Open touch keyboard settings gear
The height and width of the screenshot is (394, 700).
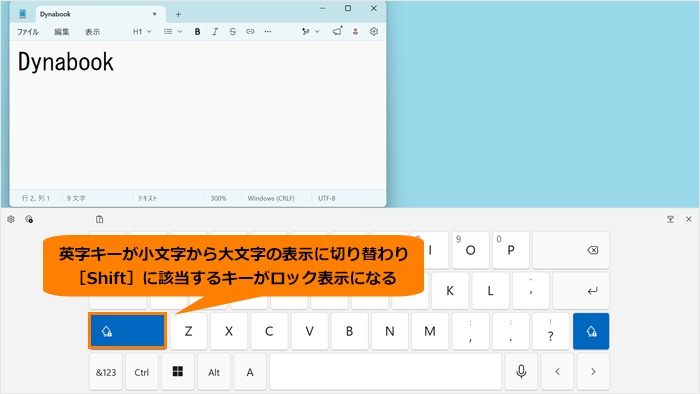click(x=11, y=219)
